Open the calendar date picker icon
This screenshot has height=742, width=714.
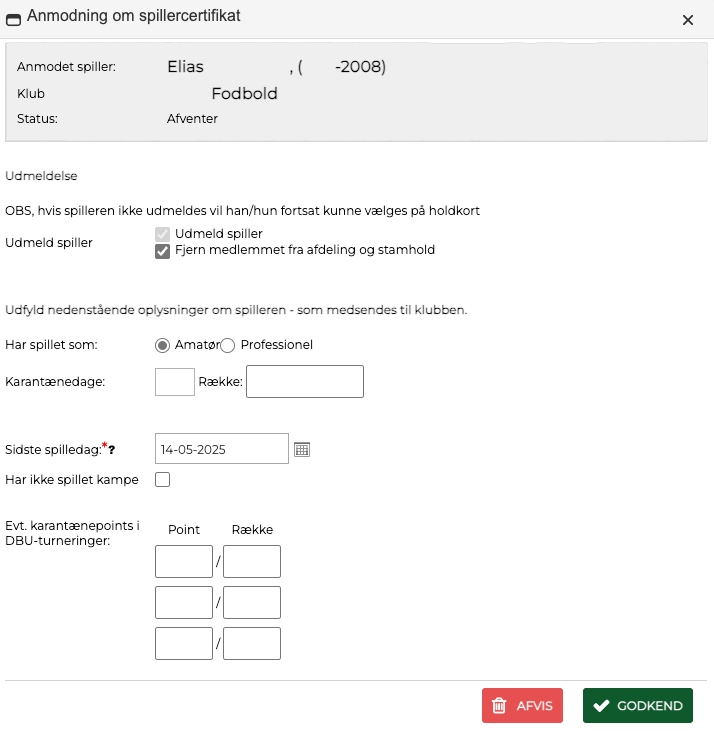(302, 450)
